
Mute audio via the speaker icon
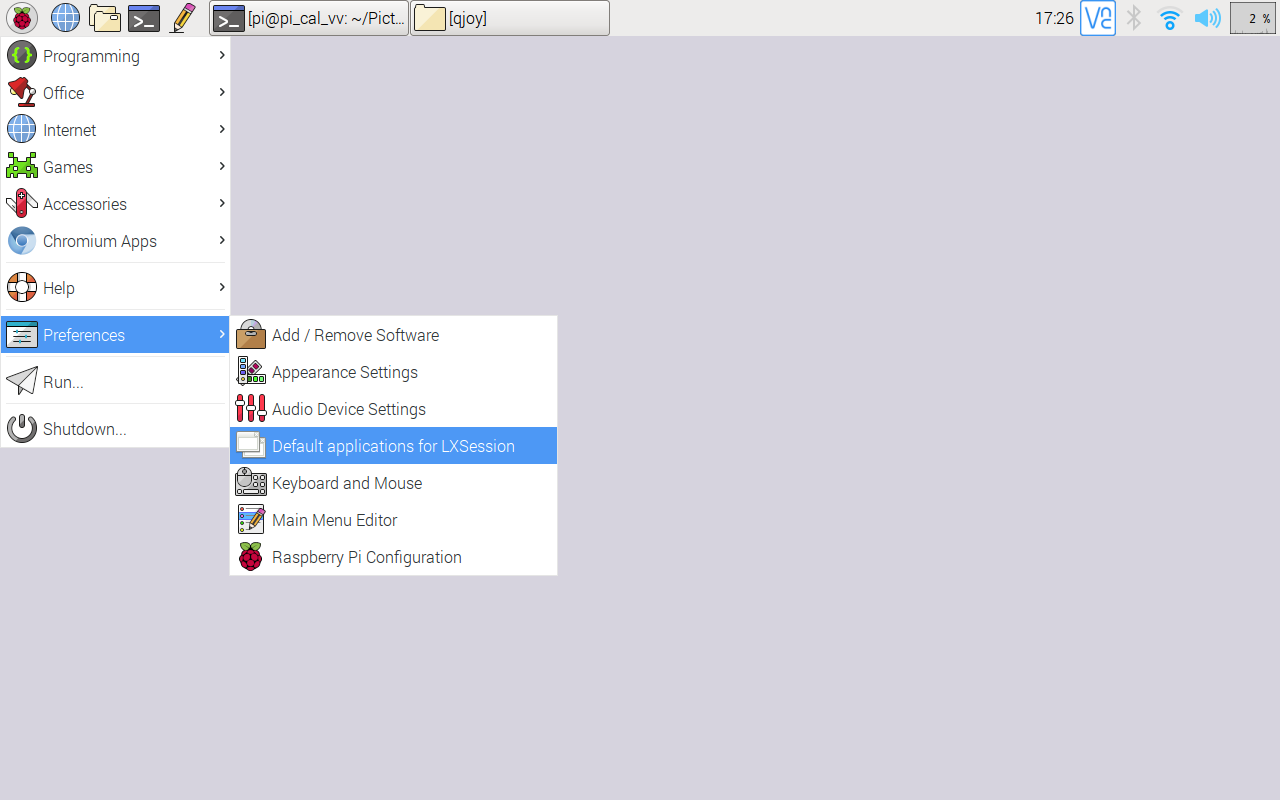coord(1207,17)
